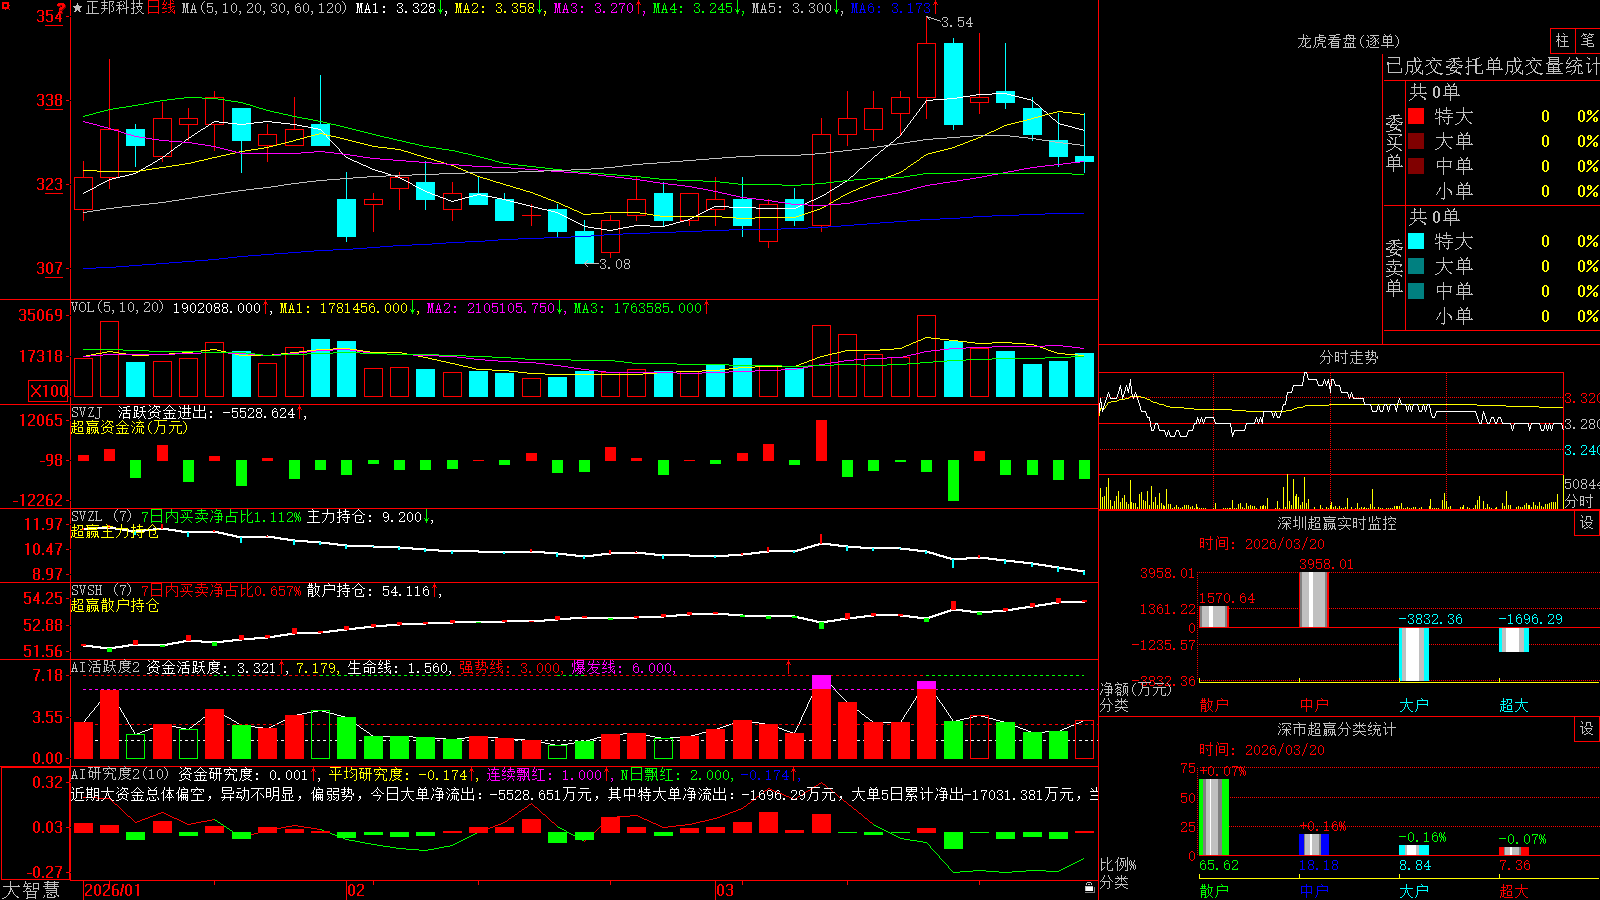Open the red question mark help icon
1600x900 pixels.
coord(61,8)
